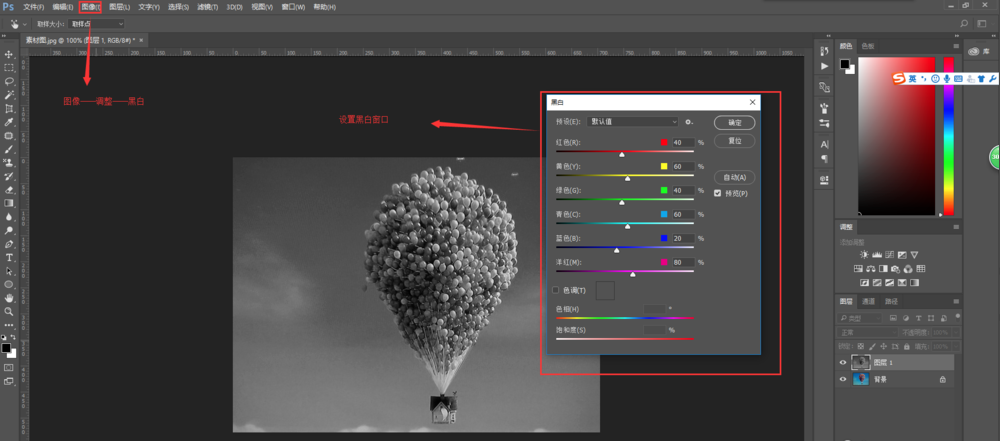Switch to the 通道 channels tab
Viewport: 1000px width, 441px height.
[x=868, y=301]
